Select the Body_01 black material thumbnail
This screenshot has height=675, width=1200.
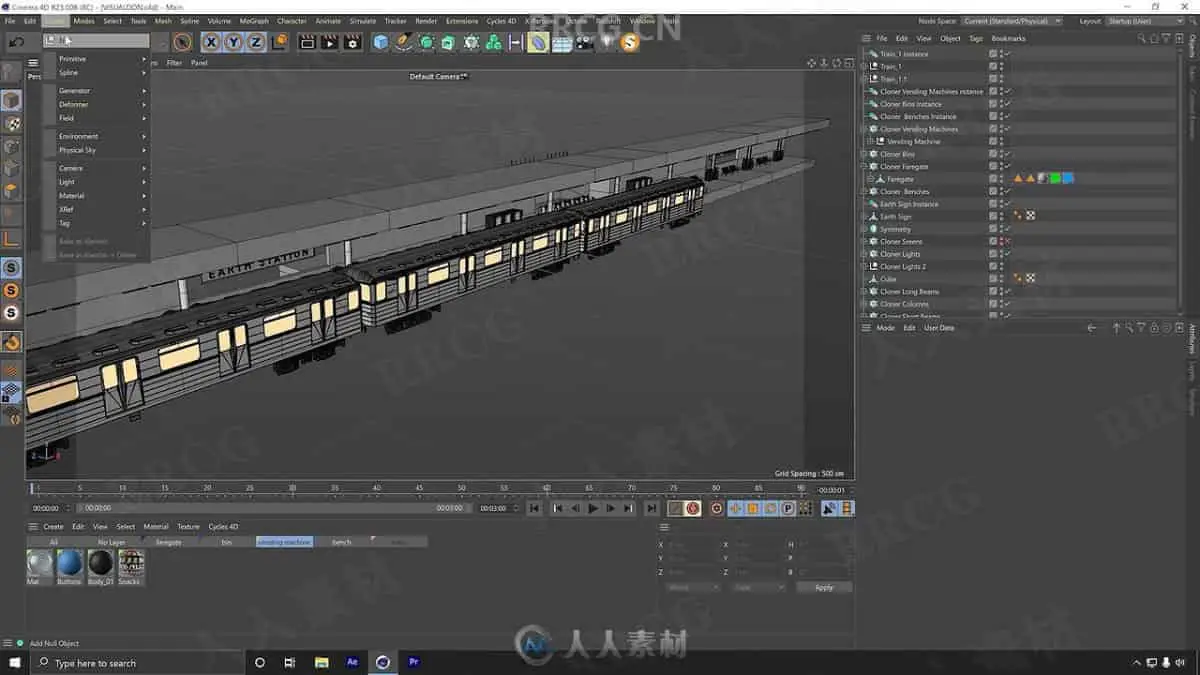pos(101,564)
